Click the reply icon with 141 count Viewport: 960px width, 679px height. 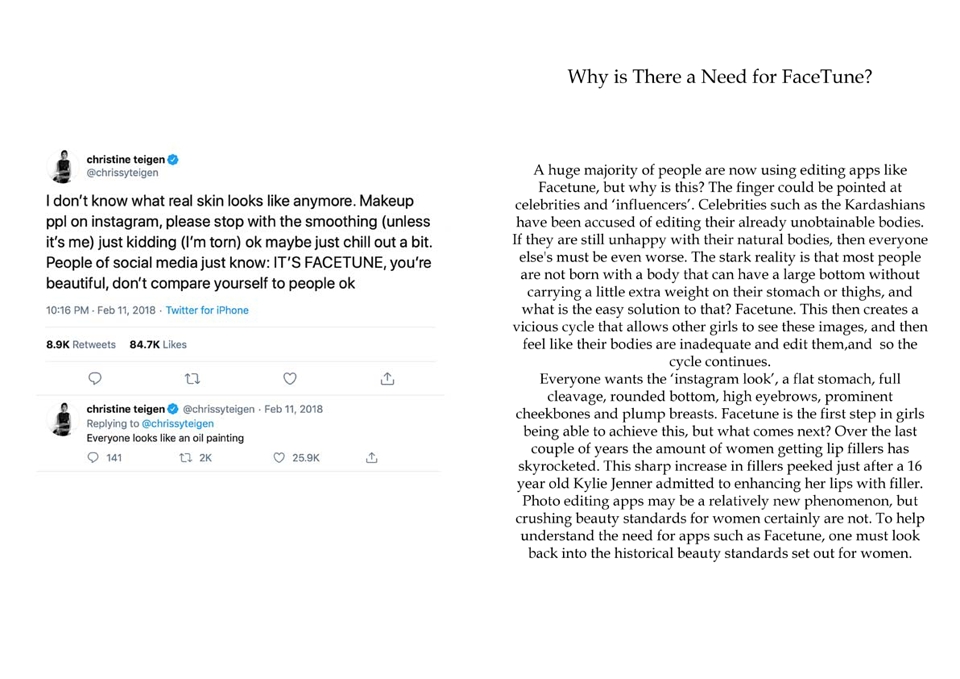tap(93, 457)
